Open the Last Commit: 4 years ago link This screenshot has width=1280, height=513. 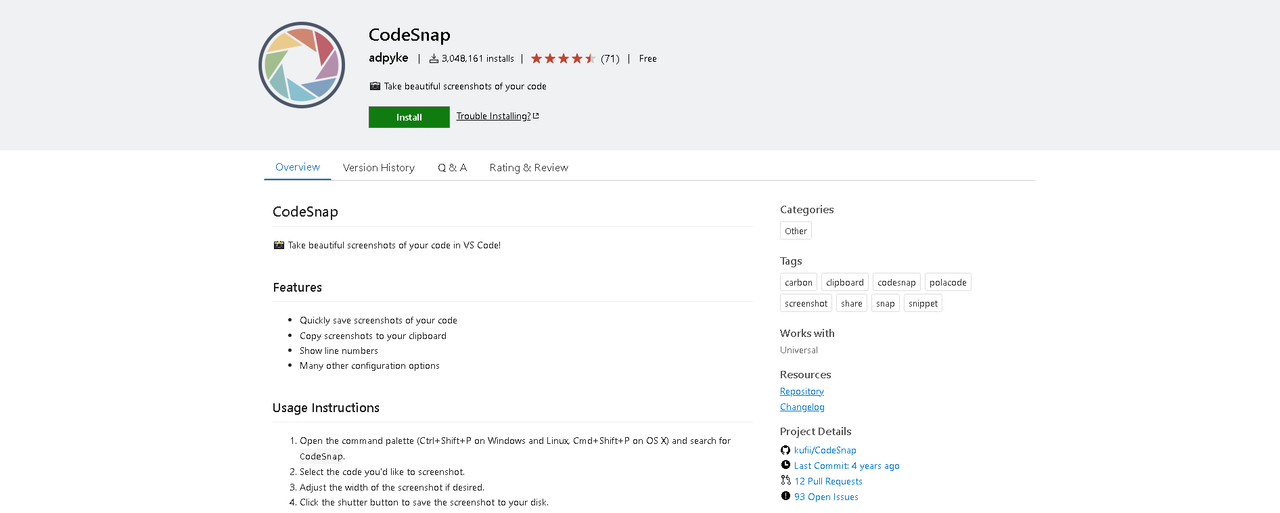pos(847,466)
